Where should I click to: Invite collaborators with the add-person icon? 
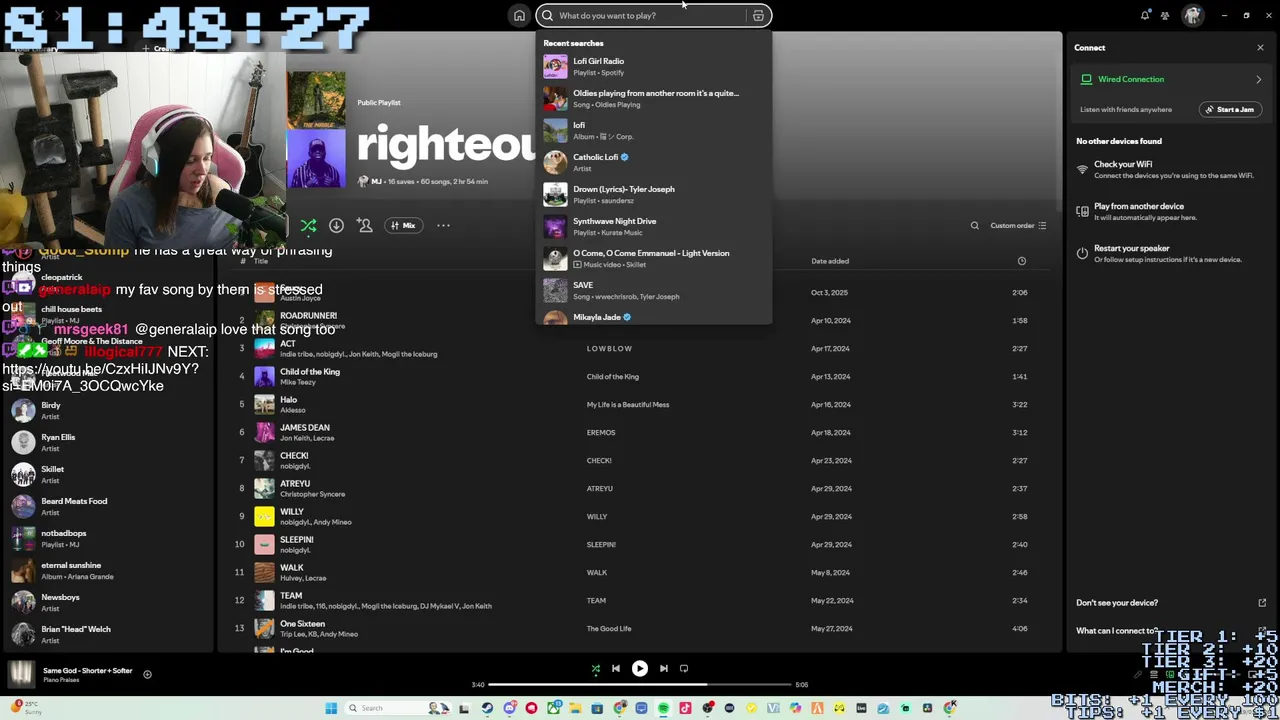pyautogui.click(x=364, y=225)
